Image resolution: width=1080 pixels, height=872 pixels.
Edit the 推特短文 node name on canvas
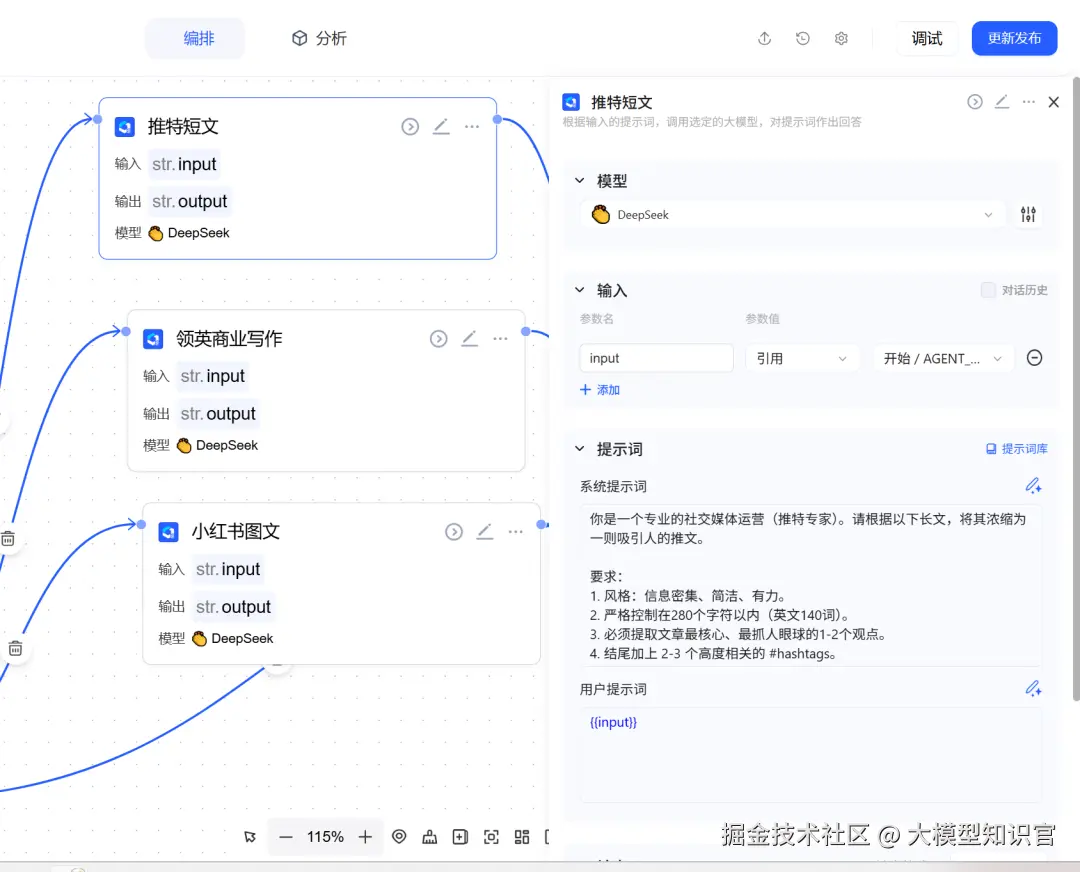(x=441, y=127)
